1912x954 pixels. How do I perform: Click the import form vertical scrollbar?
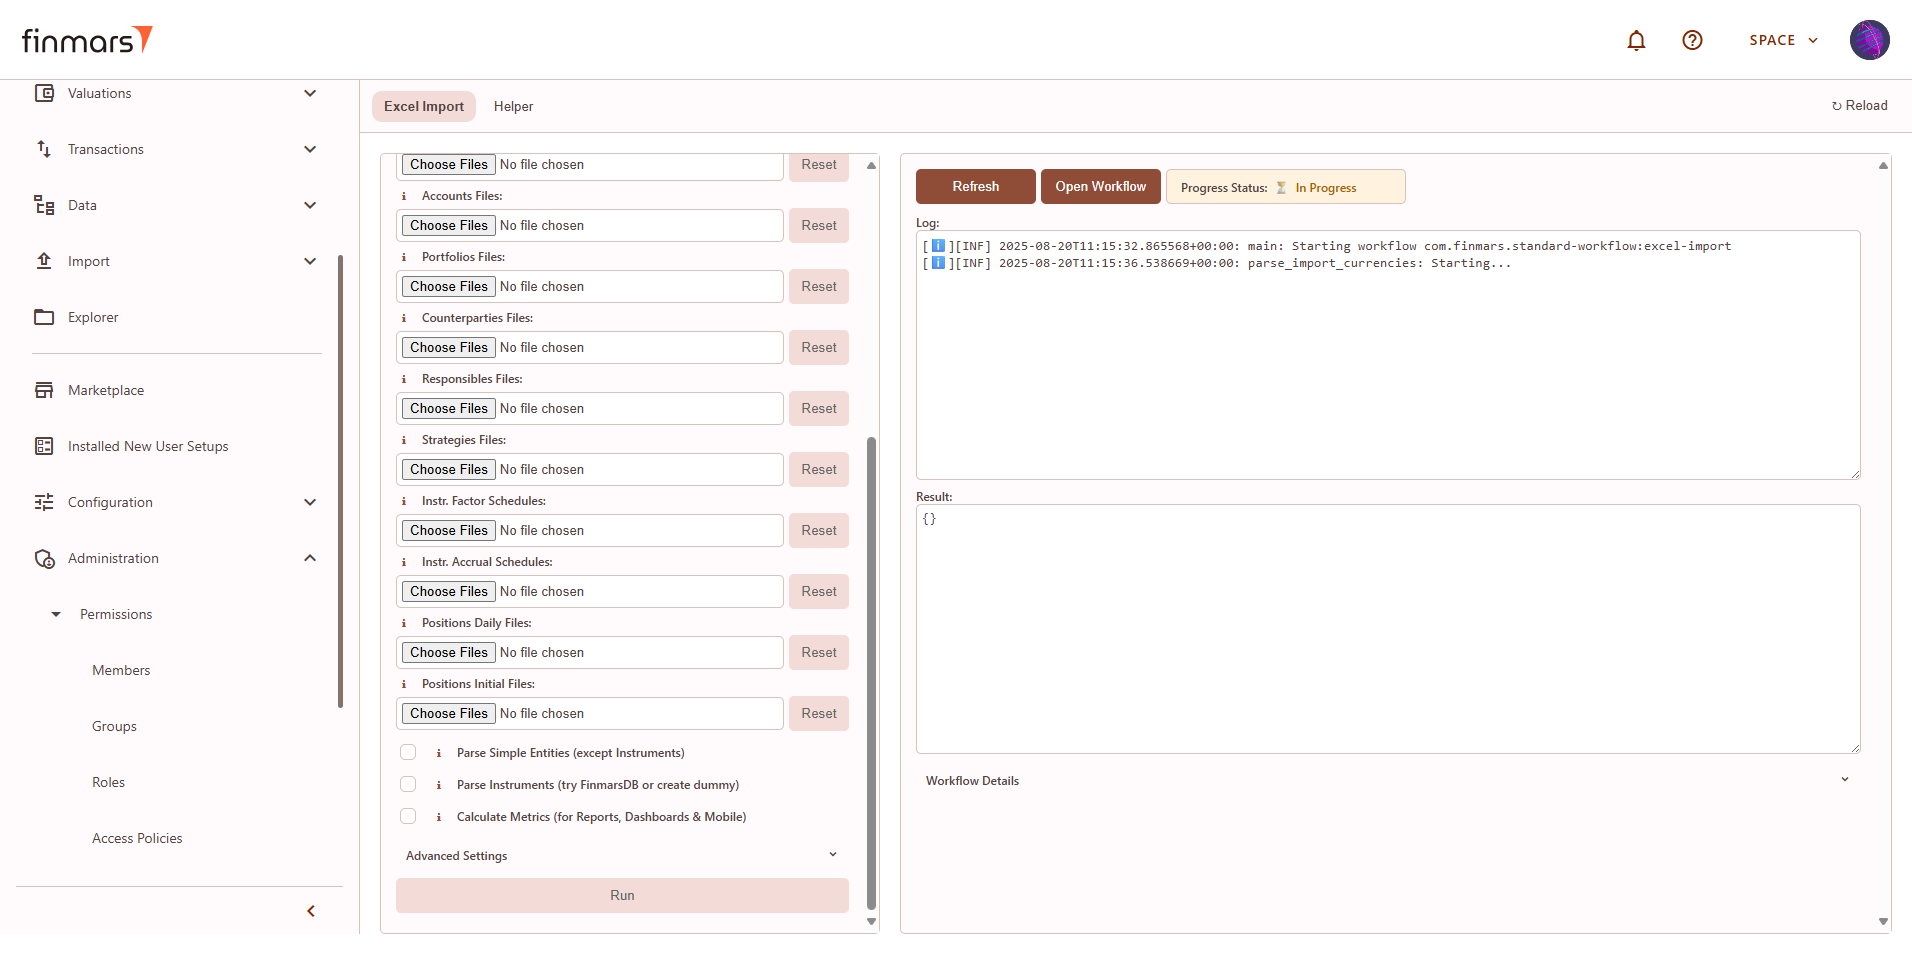click(871, 673)
